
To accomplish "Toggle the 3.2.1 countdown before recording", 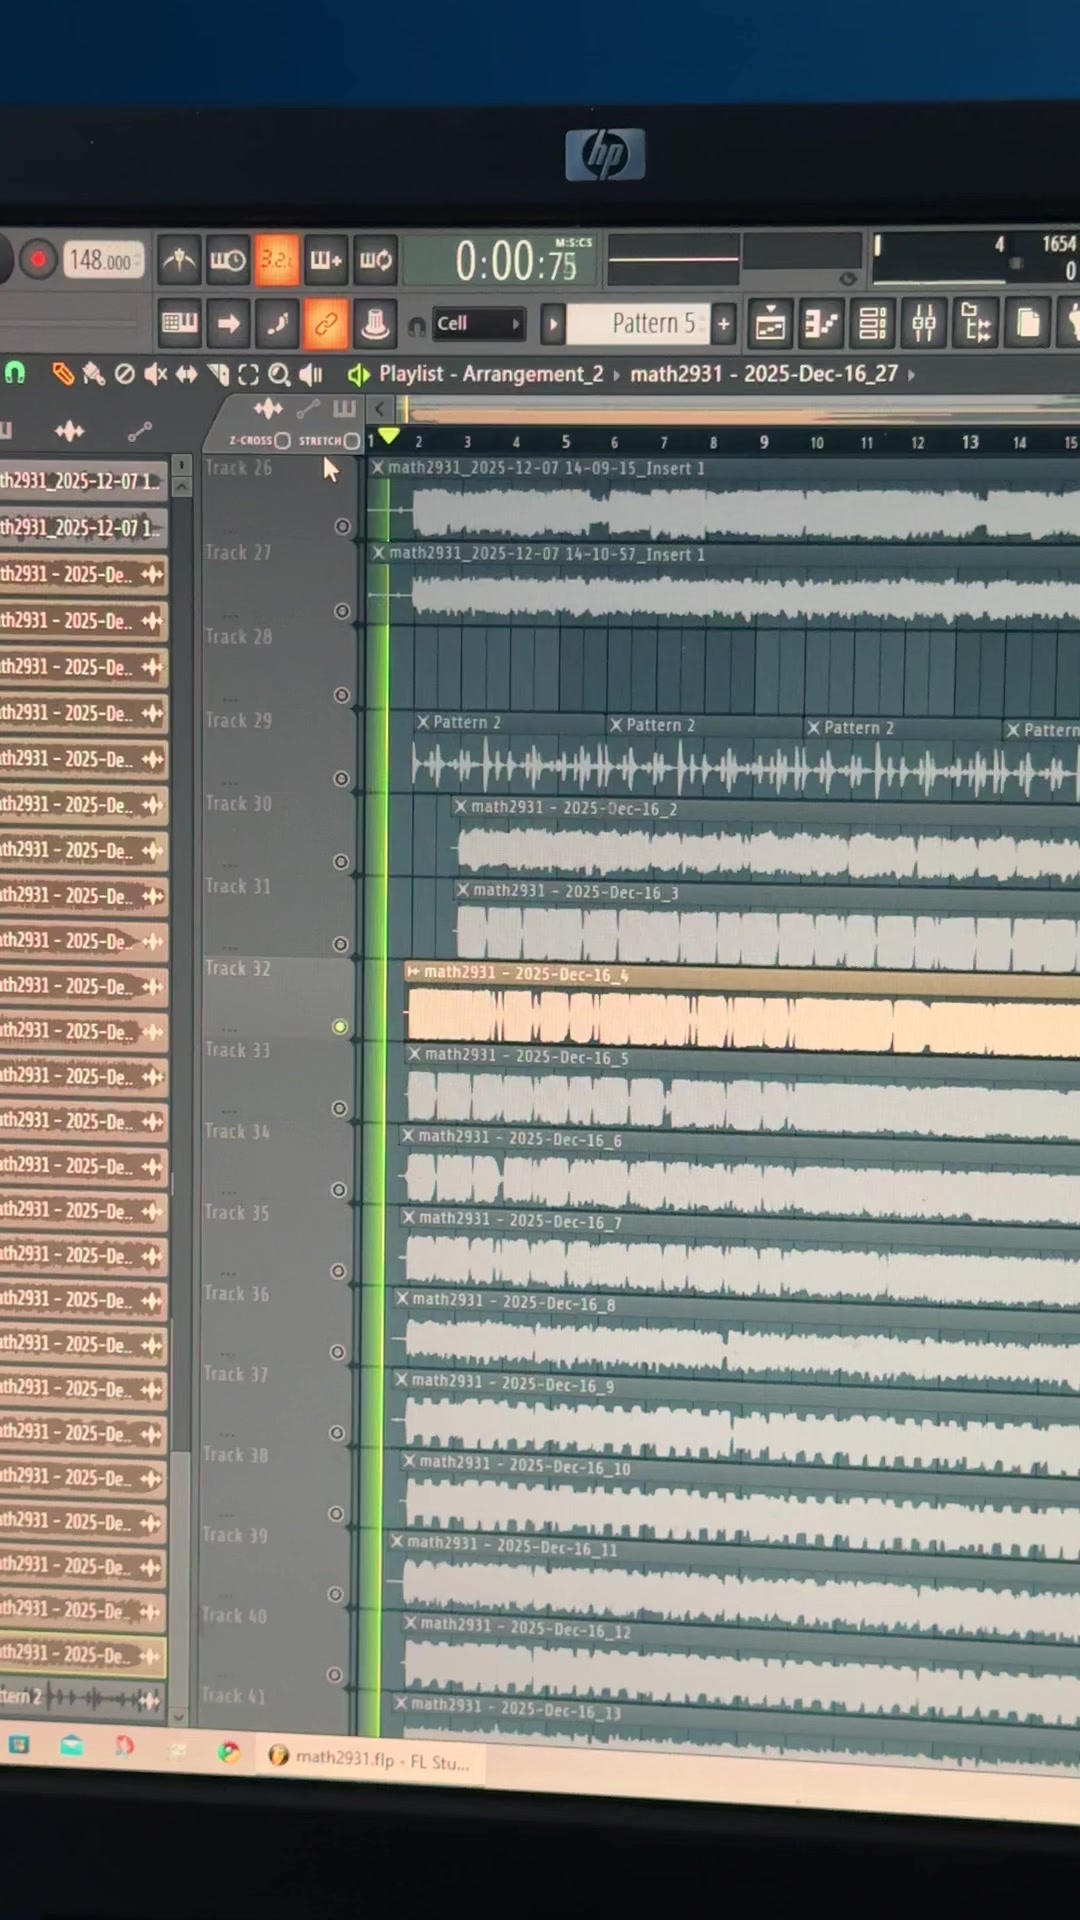I will point(277,260).
